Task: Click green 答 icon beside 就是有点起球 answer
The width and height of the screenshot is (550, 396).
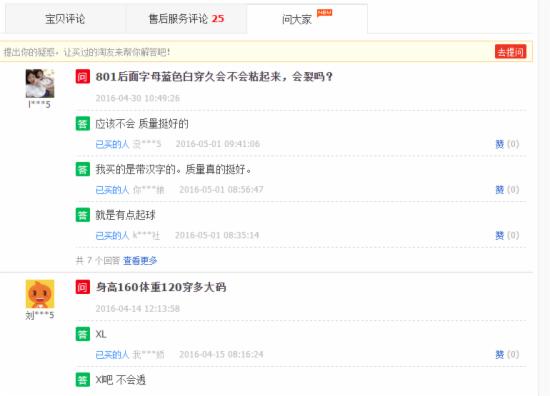Action: point(83,215)
